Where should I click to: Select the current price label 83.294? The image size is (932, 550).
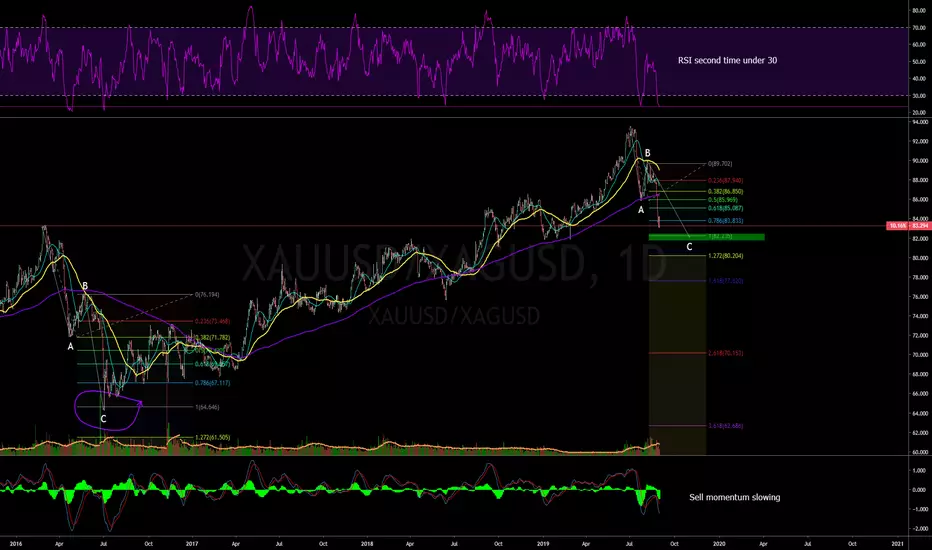point(920,226)
